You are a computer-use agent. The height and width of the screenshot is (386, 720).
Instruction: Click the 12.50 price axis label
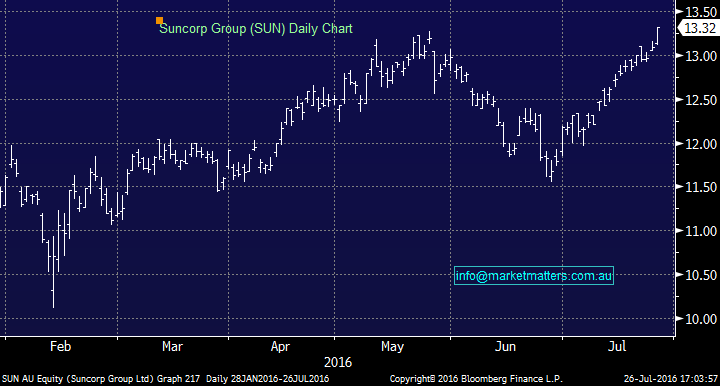click(x=701, y=100)
